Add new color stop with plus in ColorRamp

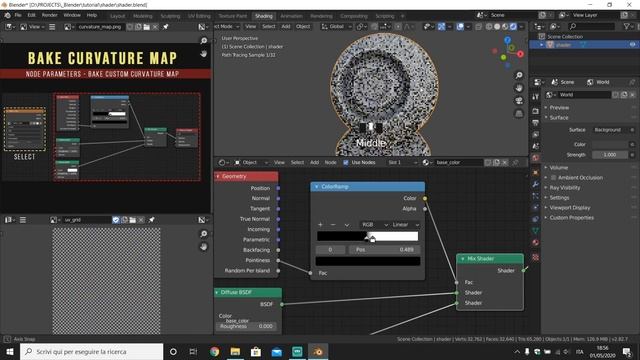320,224
